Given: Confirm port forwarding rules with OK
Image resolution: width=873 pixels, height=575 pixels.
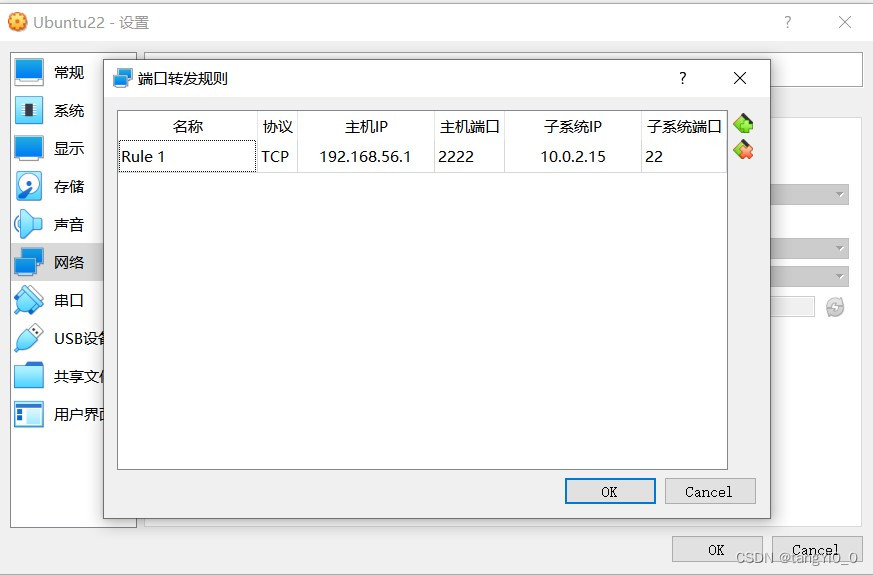Looking at the screenshot, I should point(610,492).
